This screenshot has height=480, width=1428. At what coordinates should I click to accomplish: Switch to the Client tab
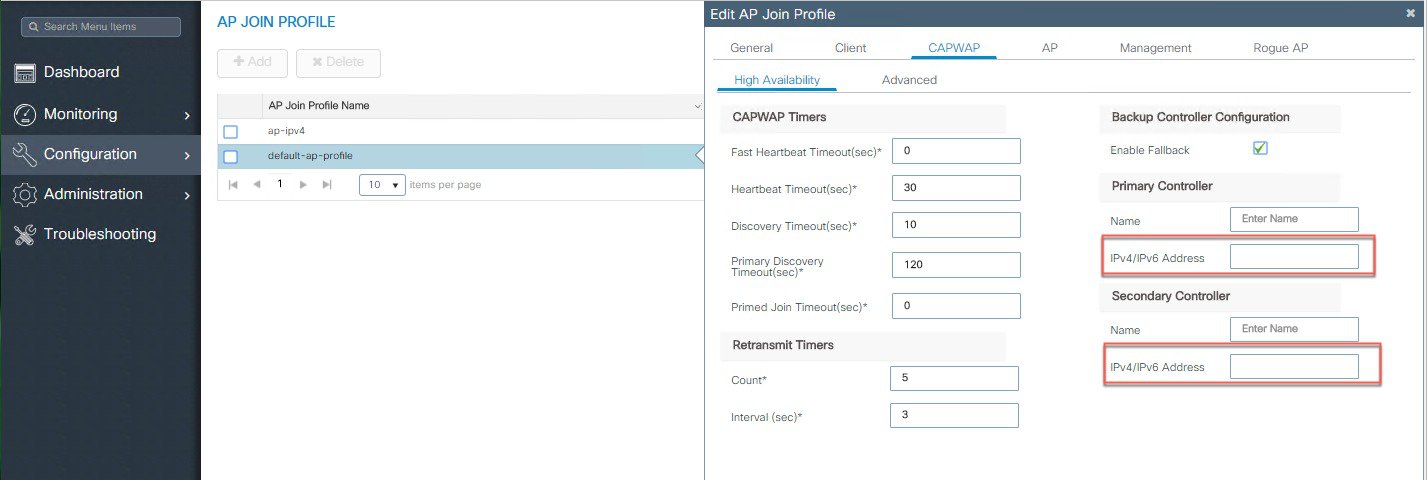[850, 48]
